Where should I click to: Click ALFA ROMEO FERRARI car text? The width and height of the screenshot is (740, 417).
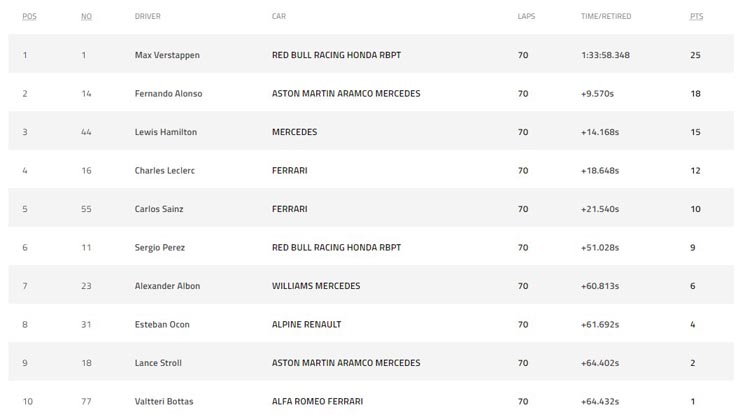[317, 401]
